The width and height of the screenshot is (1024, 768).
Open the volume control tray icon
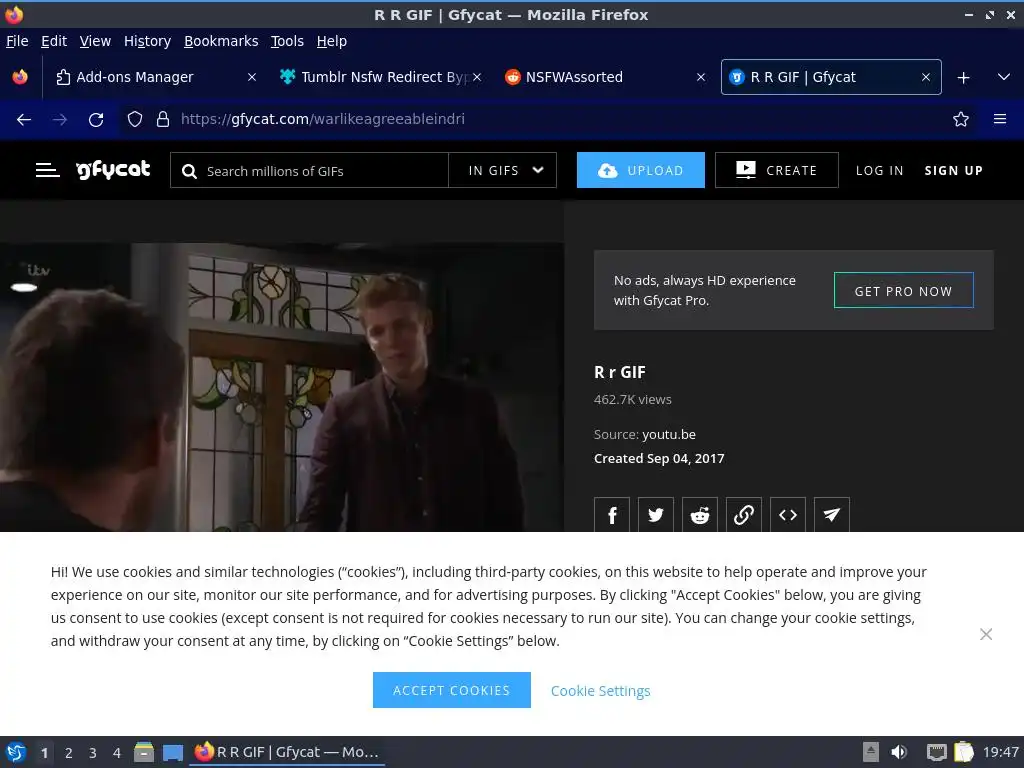(x=899, y=752)
